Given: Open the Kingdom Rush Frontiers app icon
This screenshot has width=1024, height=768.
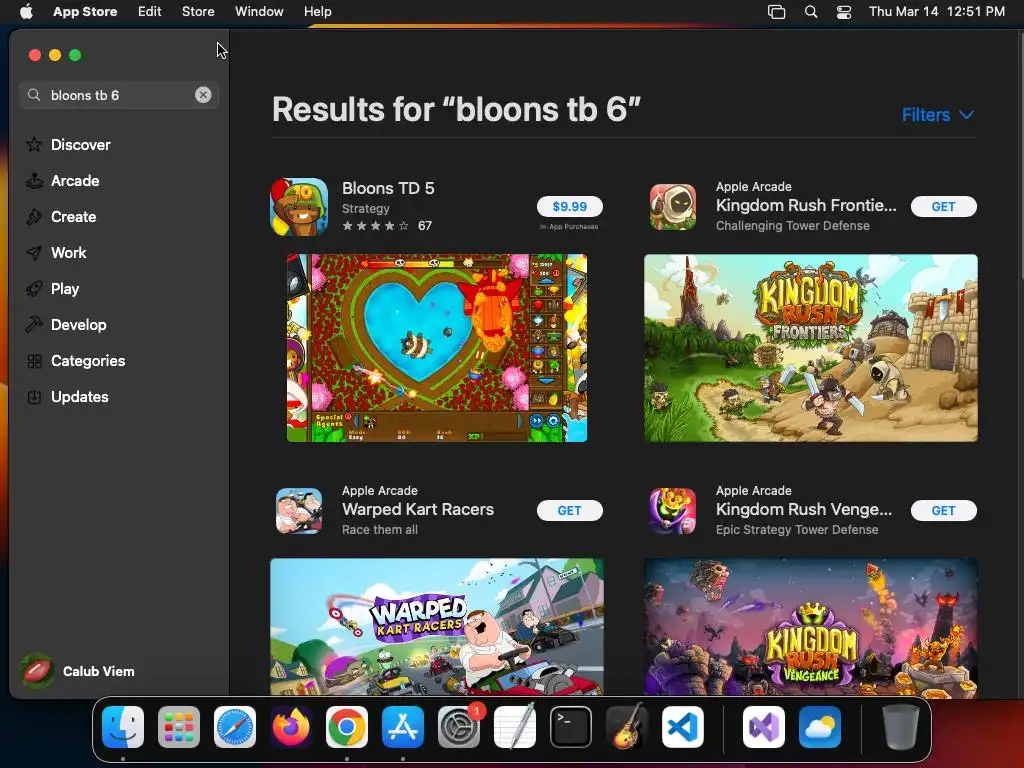Looking at the screenshot, I should tap(673, 206).
